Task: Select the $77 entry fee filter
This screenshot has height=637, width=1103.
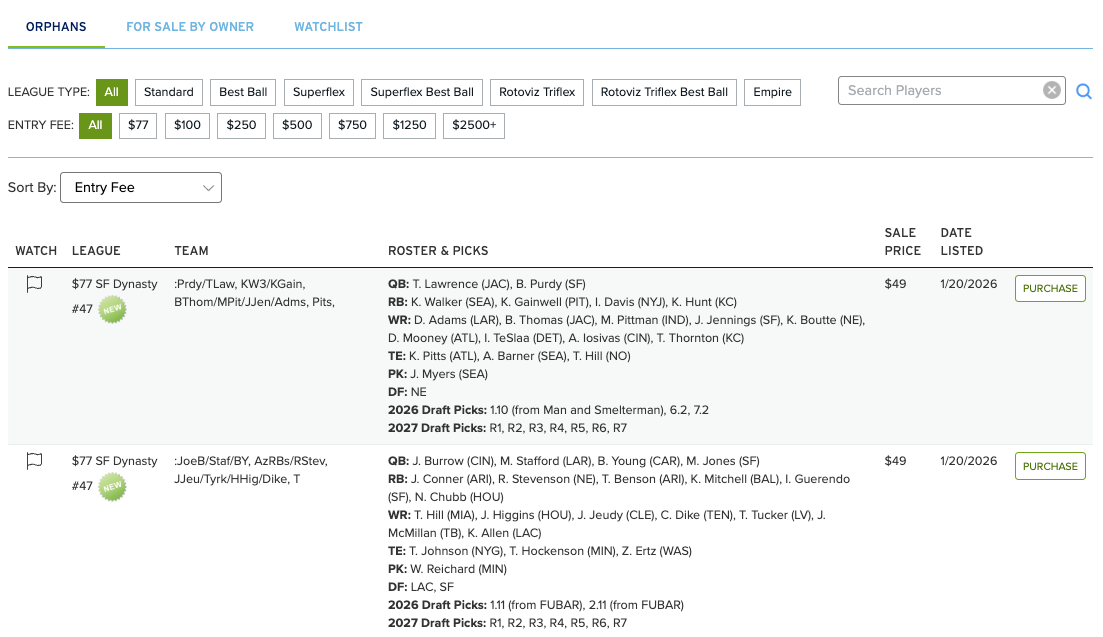Action: pos(138,126)
